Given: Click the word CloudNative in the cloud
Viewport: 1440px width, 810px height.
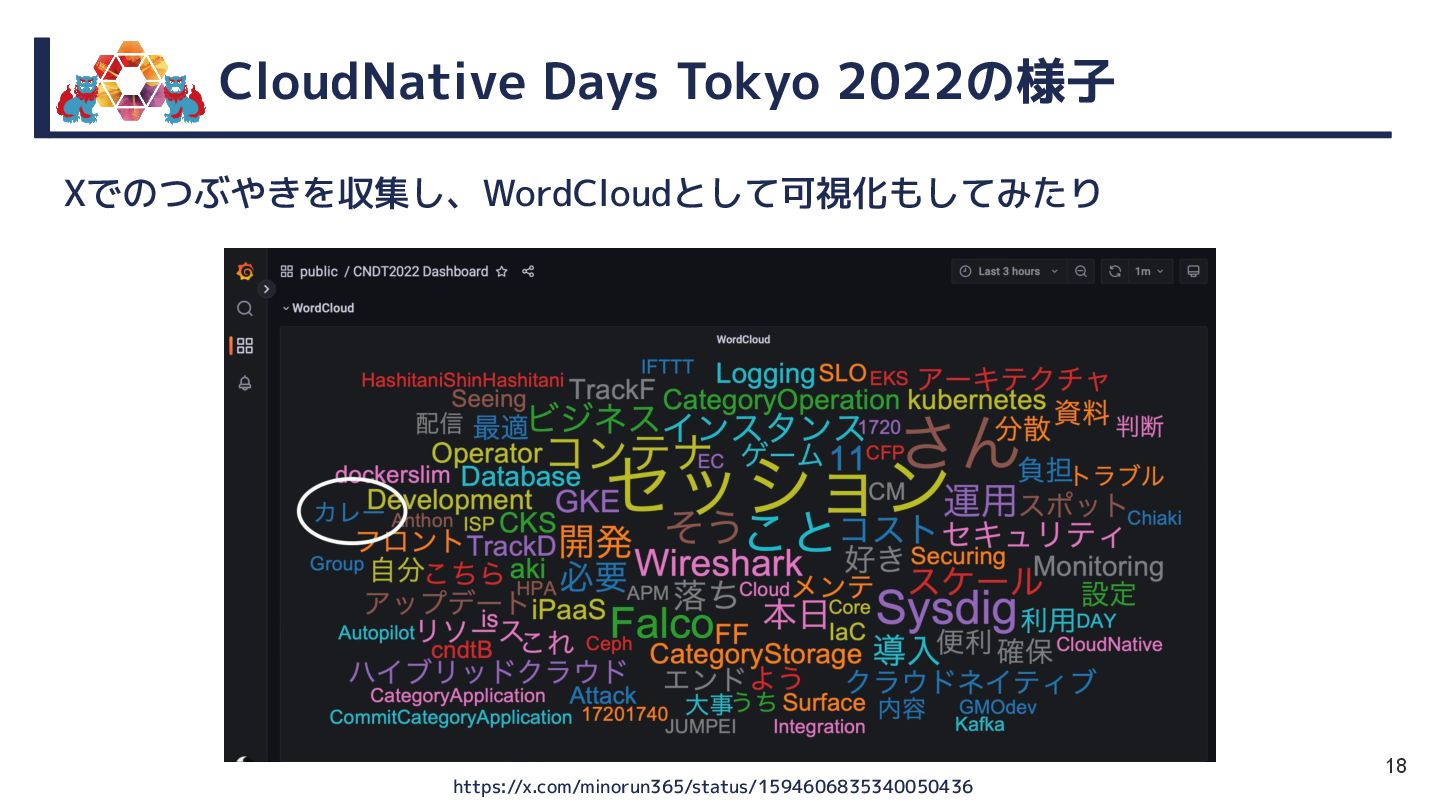Looking at the screenshot, I should pyautogui.click(x=1109, y=644).
